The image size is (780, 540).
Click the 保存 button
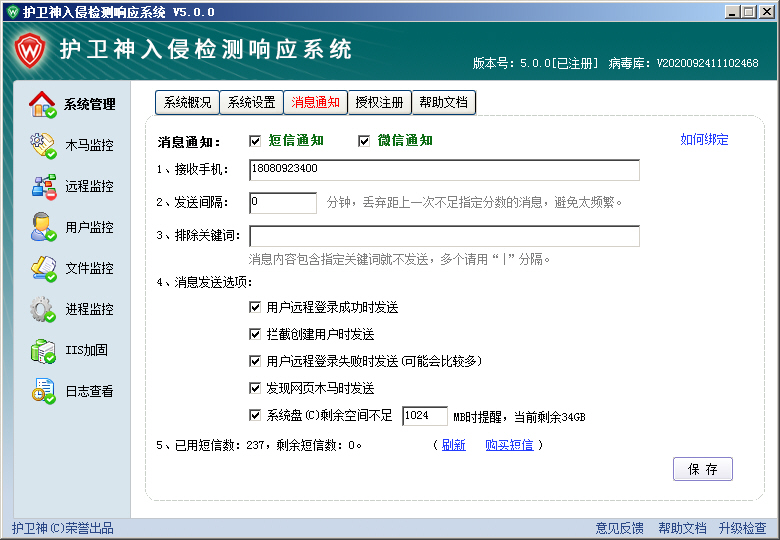pos(702,469)
